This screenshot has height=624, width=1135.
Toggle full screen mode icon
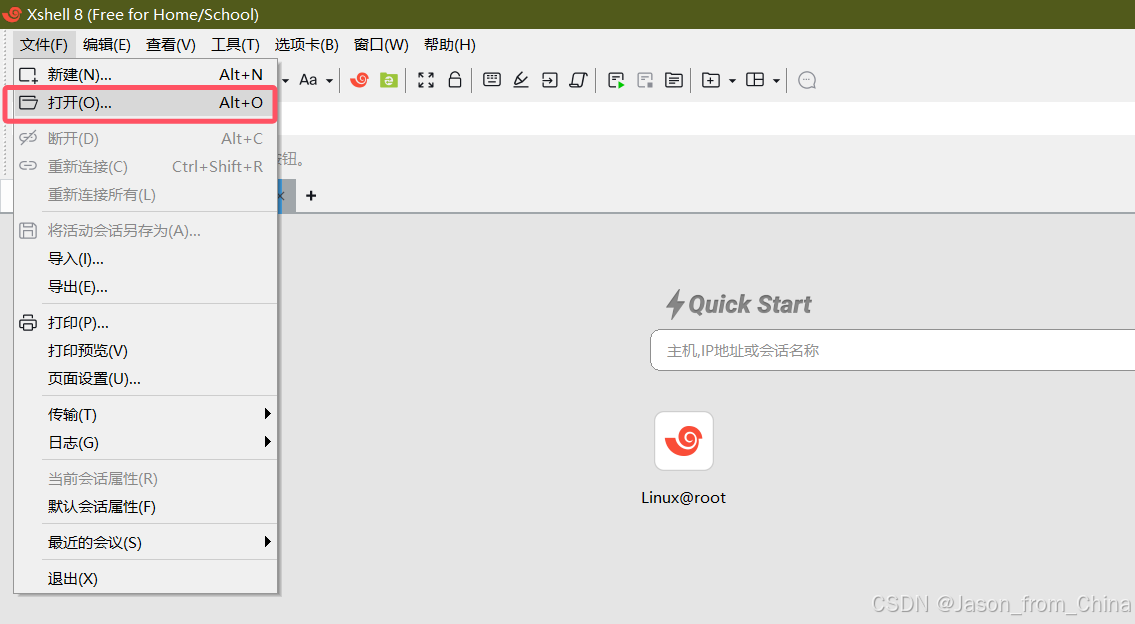[x=426, y=80]
